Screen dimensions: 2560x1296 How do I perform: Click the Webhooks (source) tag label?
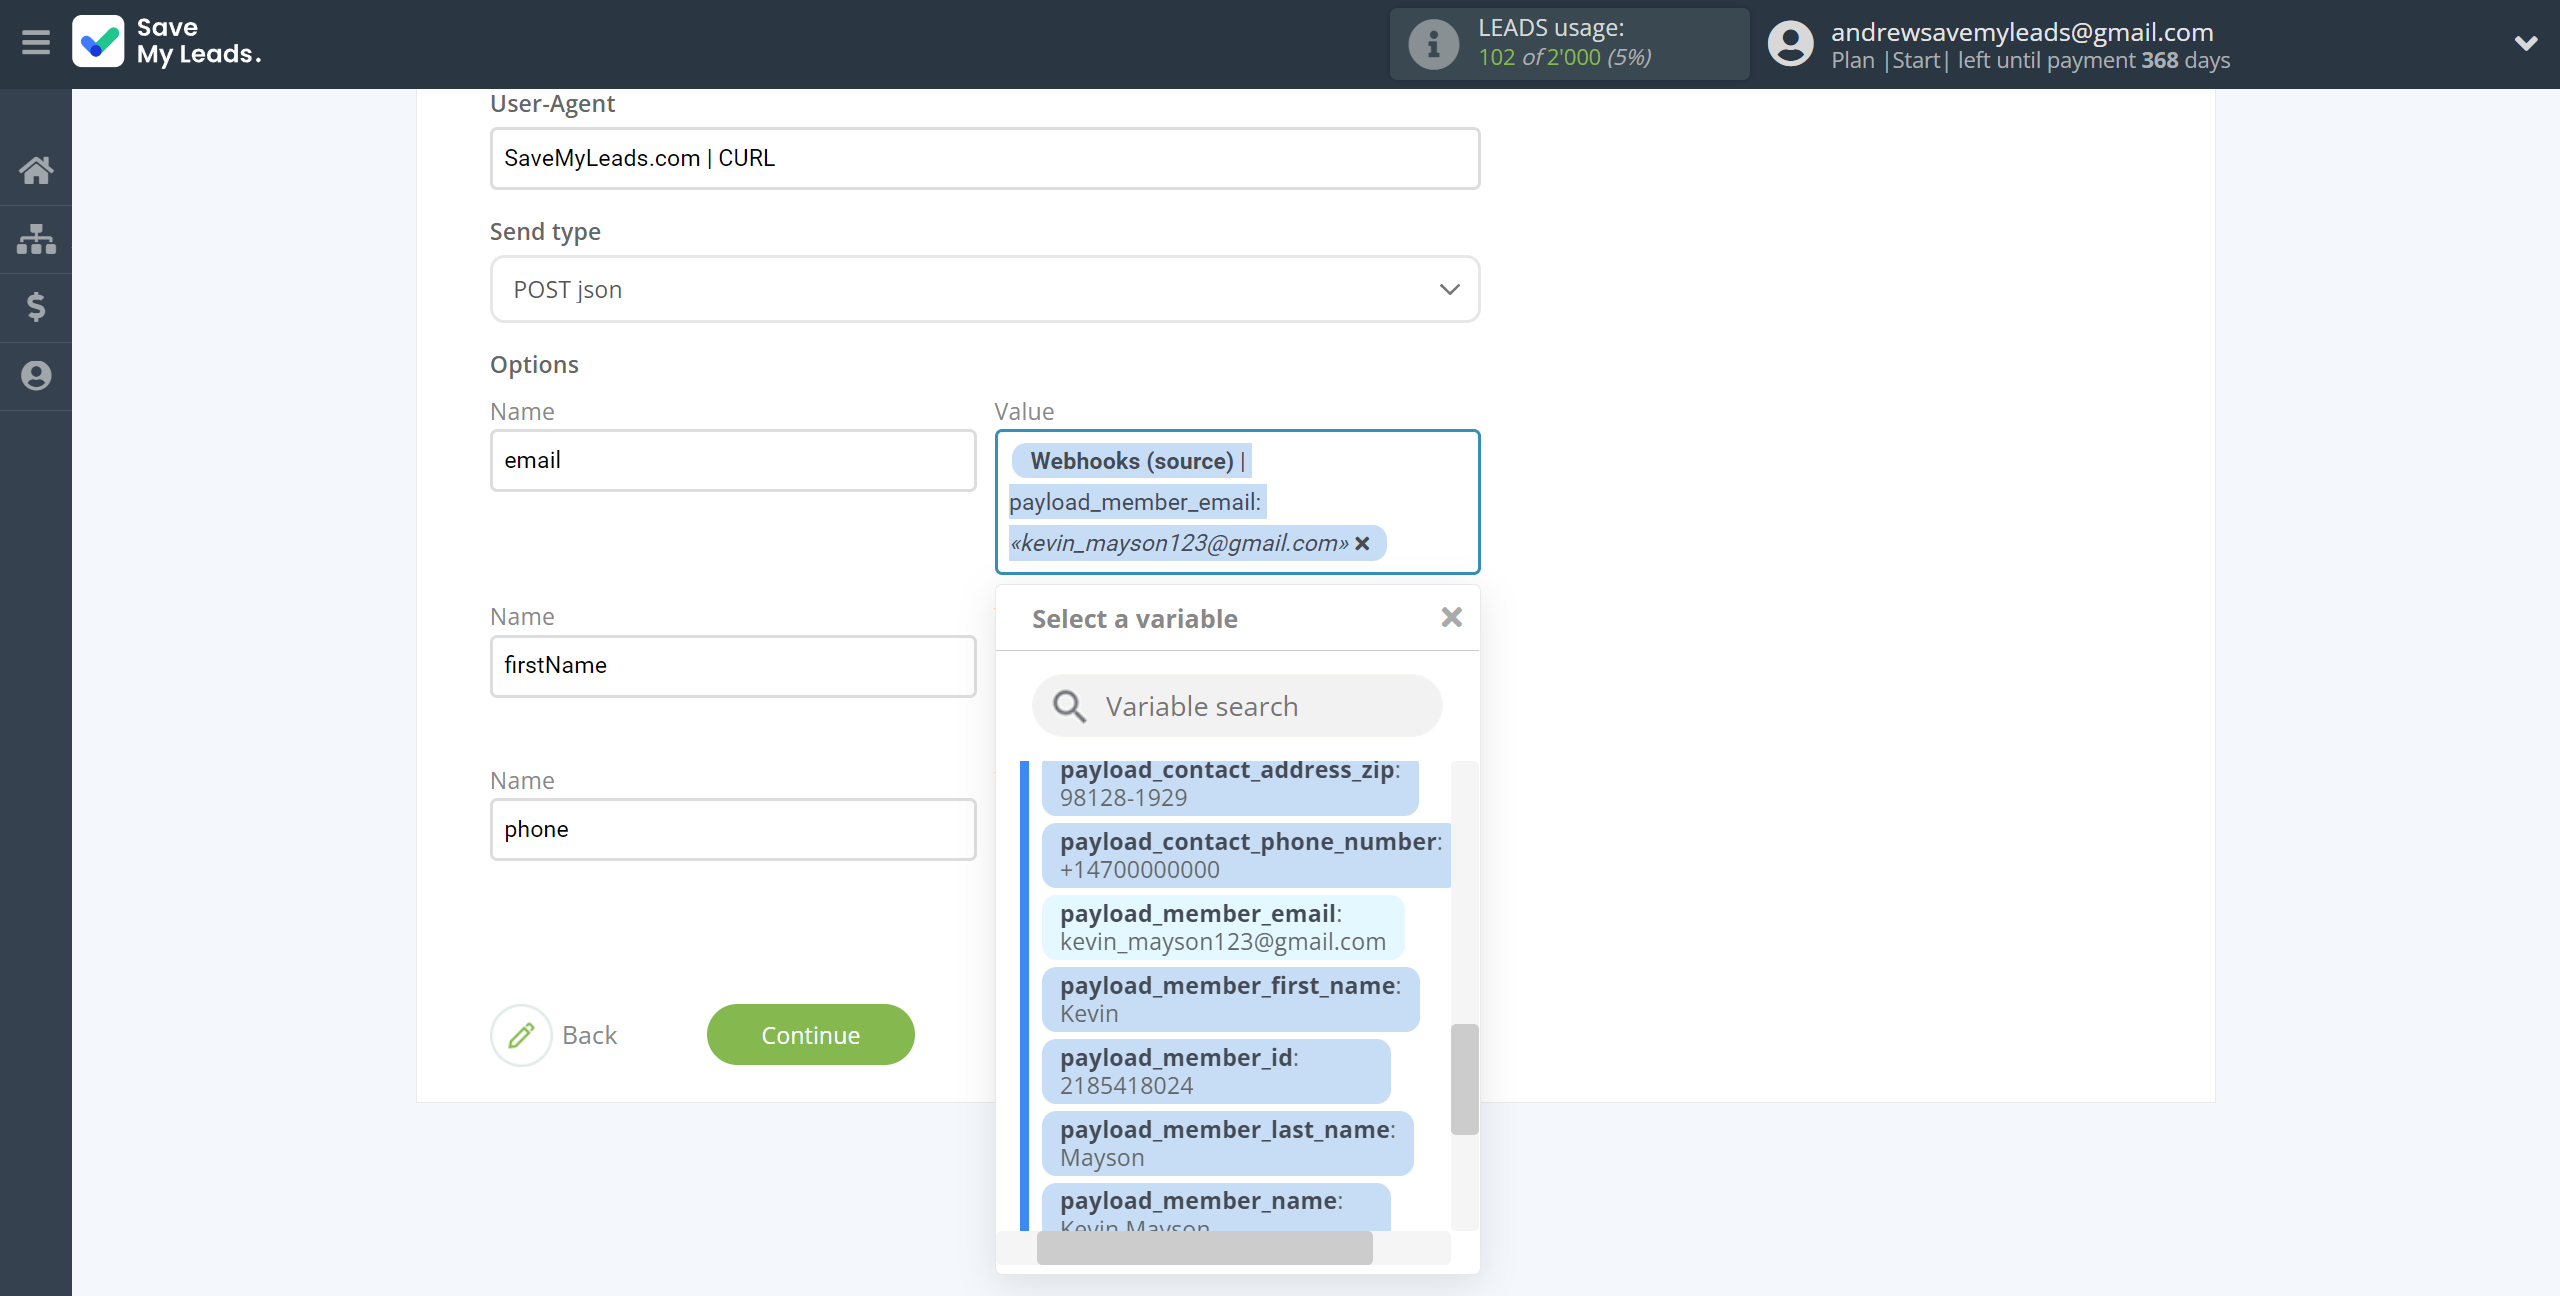pyautogui.click(x=1132, y=461)
